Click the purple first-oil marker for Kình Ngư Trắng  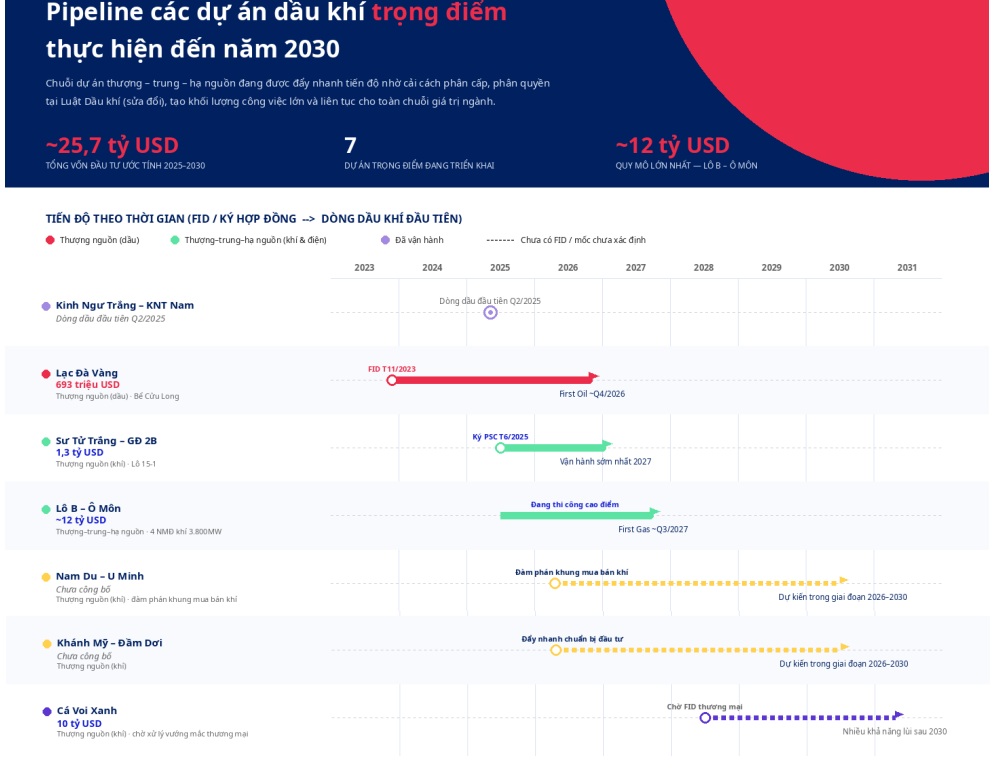[490, 313]
